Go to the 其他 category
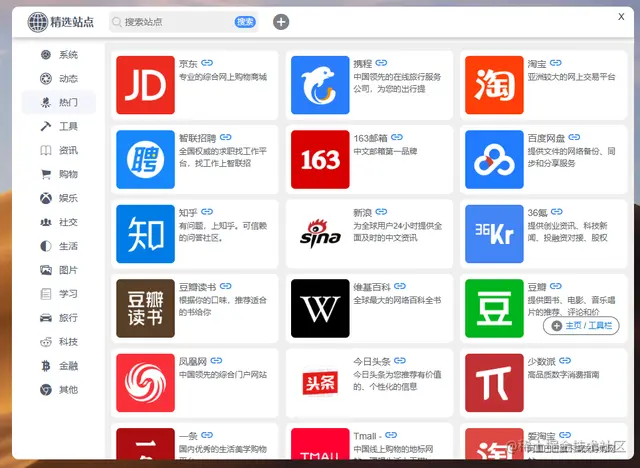640x468 pixels. tap(59, 390)
